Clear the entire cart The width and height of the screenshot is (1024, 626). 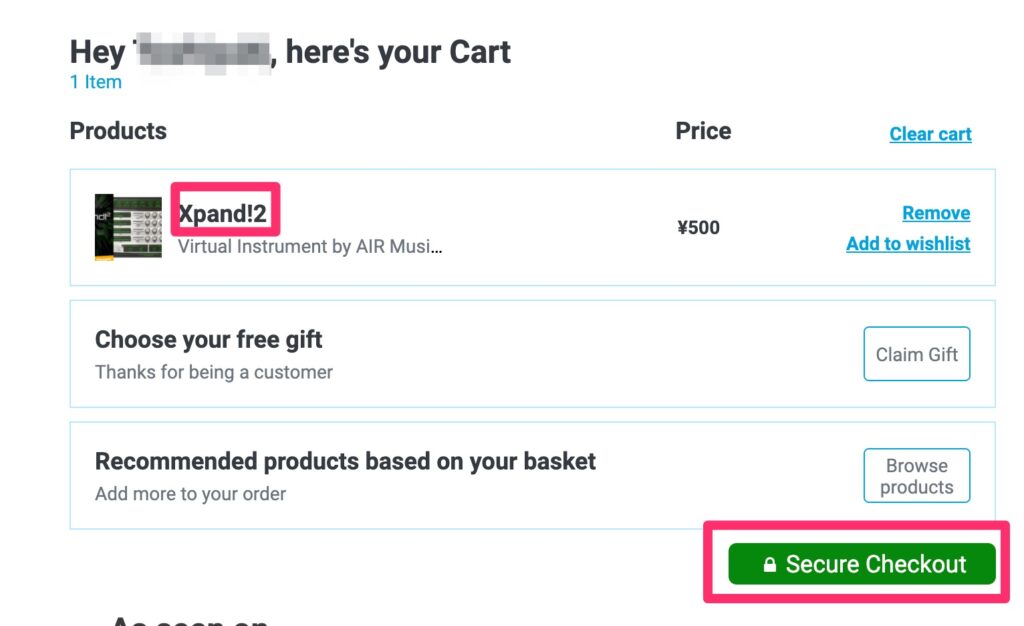tap(930, 133)
